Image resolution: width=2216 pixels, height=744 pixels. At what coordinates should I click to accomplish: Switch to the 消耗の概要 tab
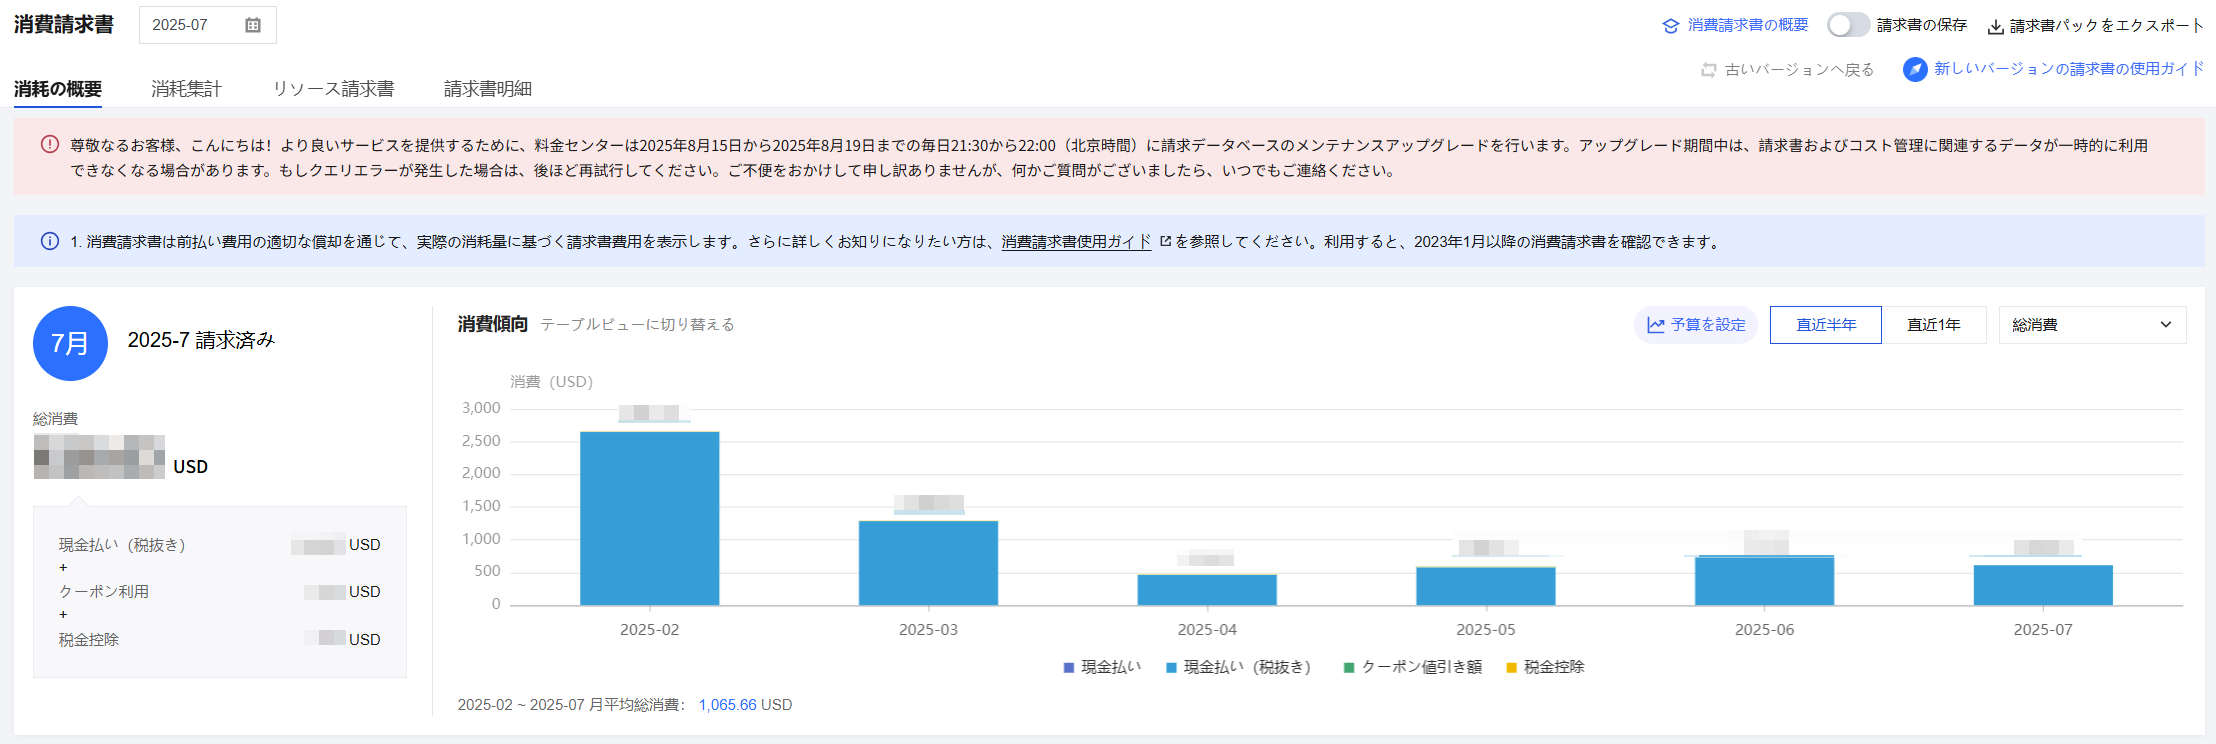pyautogui.click(x=58, y=89)
